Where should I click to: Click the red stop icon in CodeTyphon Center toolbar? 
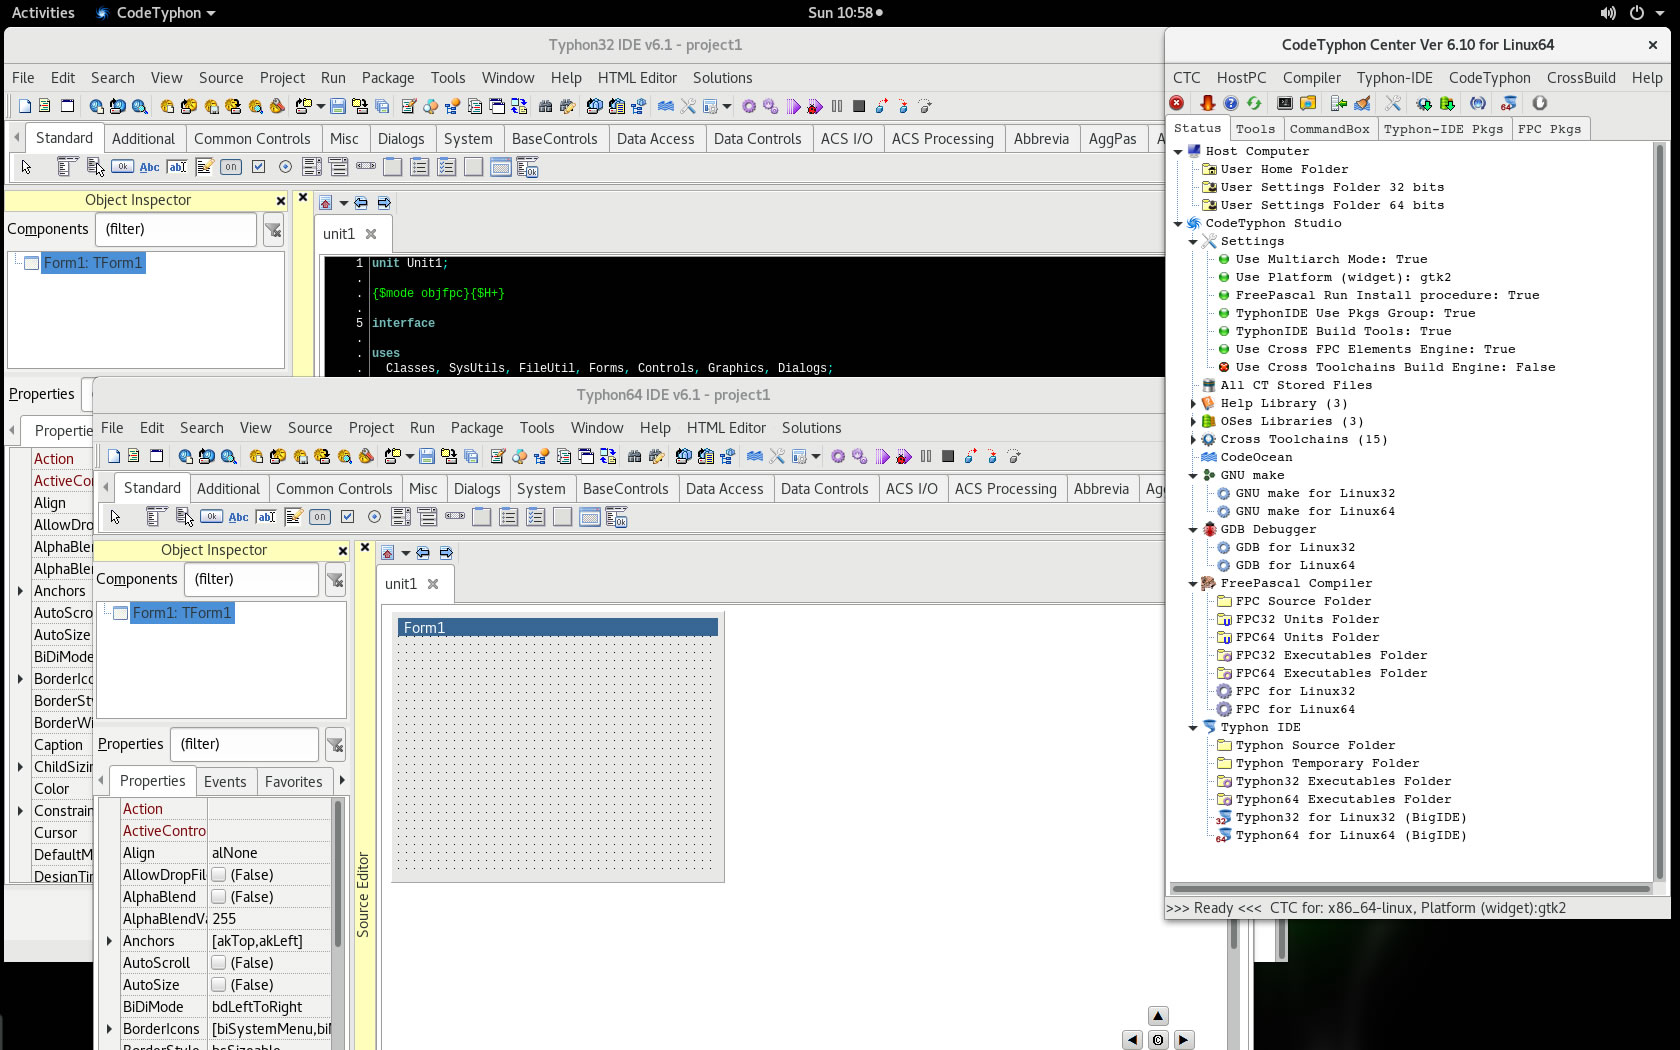pos(1177,103)
